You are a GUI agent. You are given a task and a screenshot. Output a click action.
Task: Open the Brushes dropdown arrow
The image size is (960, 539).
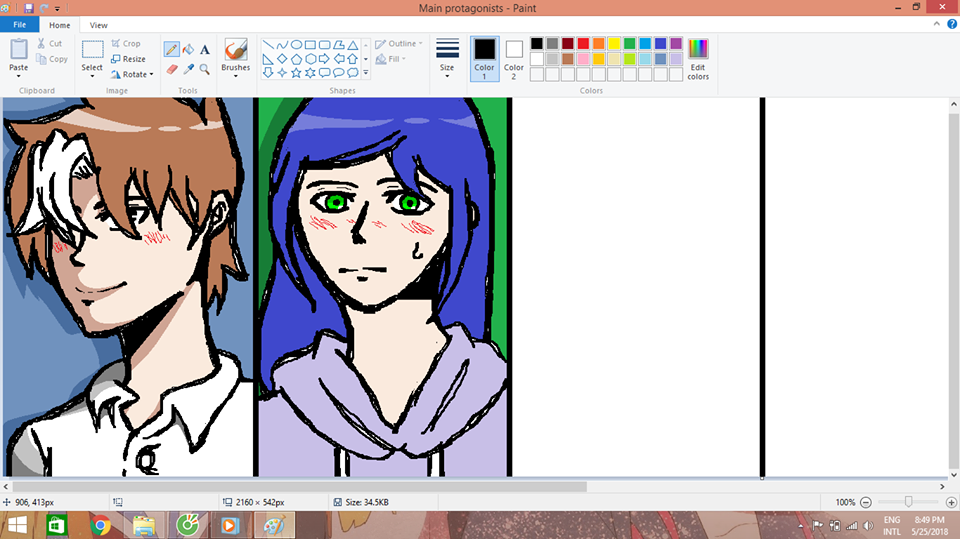(236, 77)
